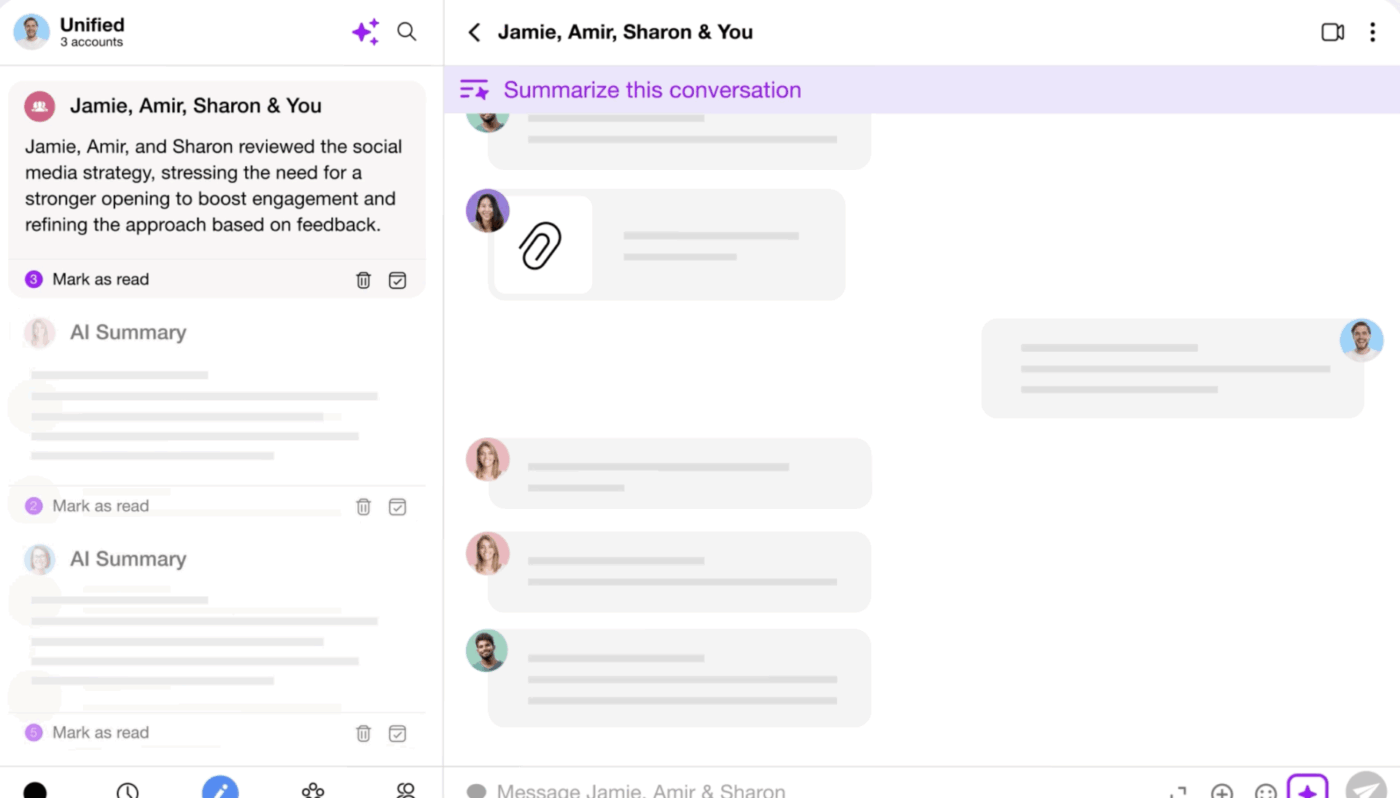Open the AI sparkle assistant beside search
This screenshot has width=1400, height=798.
pyautogui.click(x=365, y=32)
